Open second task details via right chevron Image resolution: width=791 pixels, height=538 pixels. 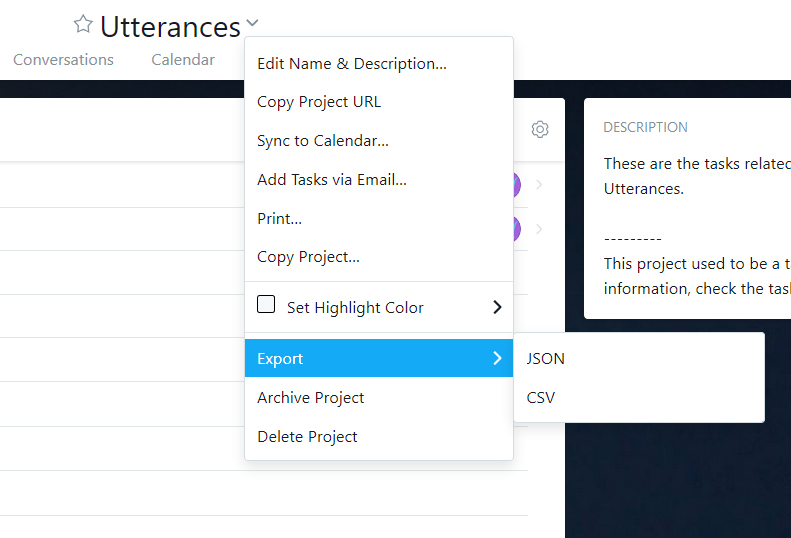pyautogui.click(x=540, y=229)
